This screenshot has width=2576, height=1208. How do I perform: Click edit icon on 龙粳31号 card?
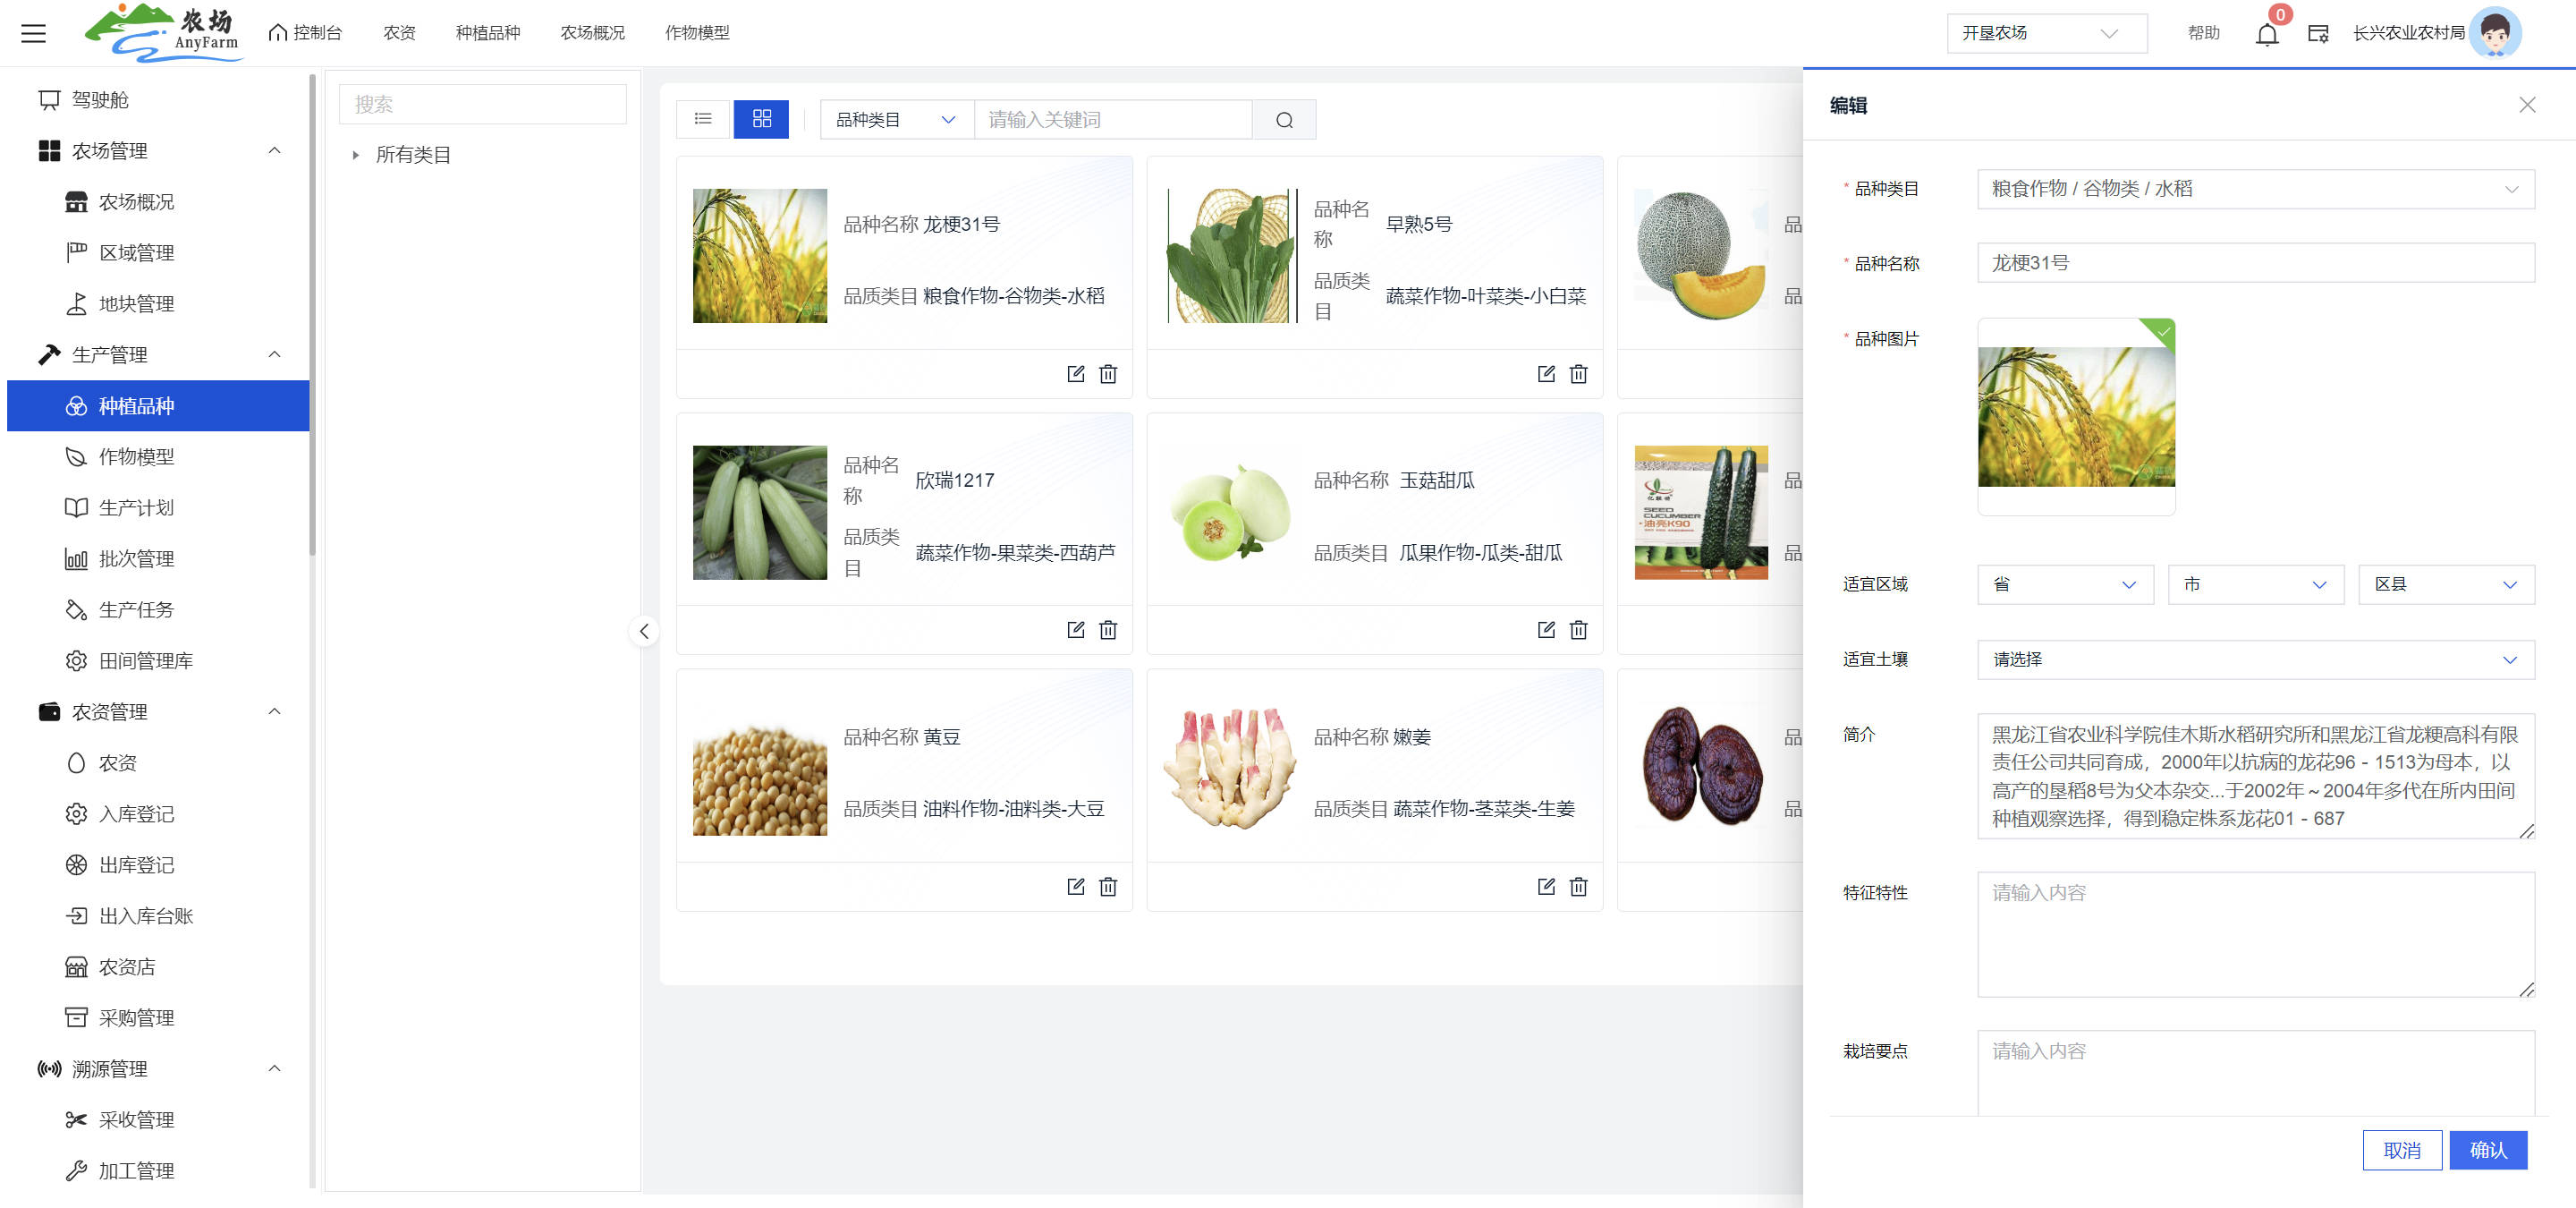tap(1075, 374)
